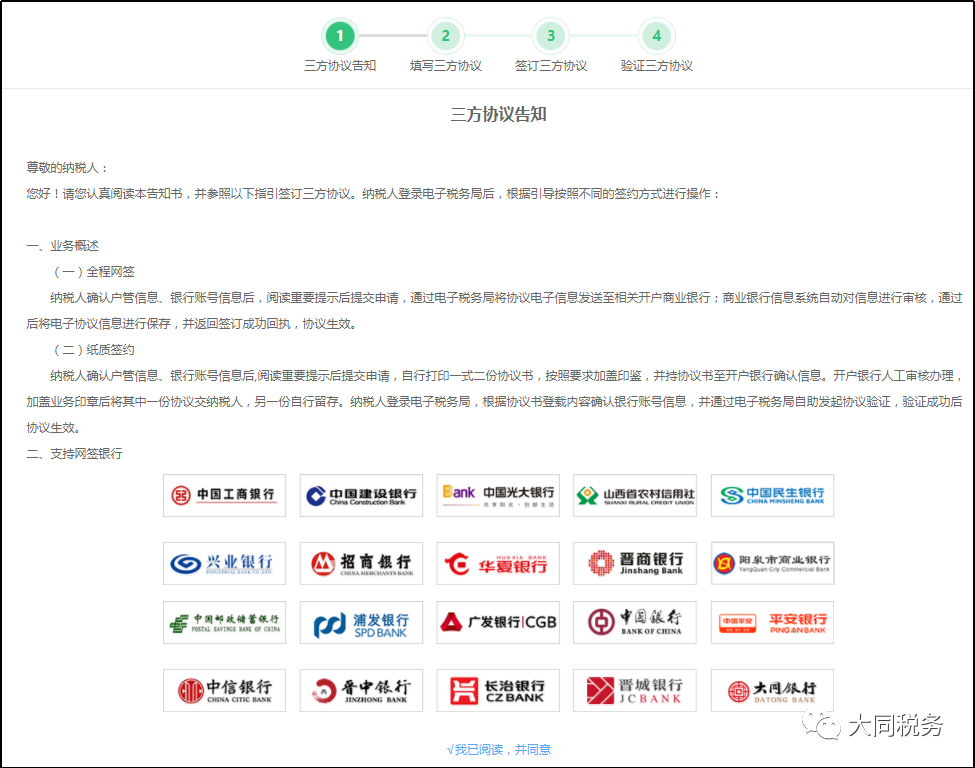
Task: Click the 二、支持网签银行 section heading
Action: pos(75,454)
